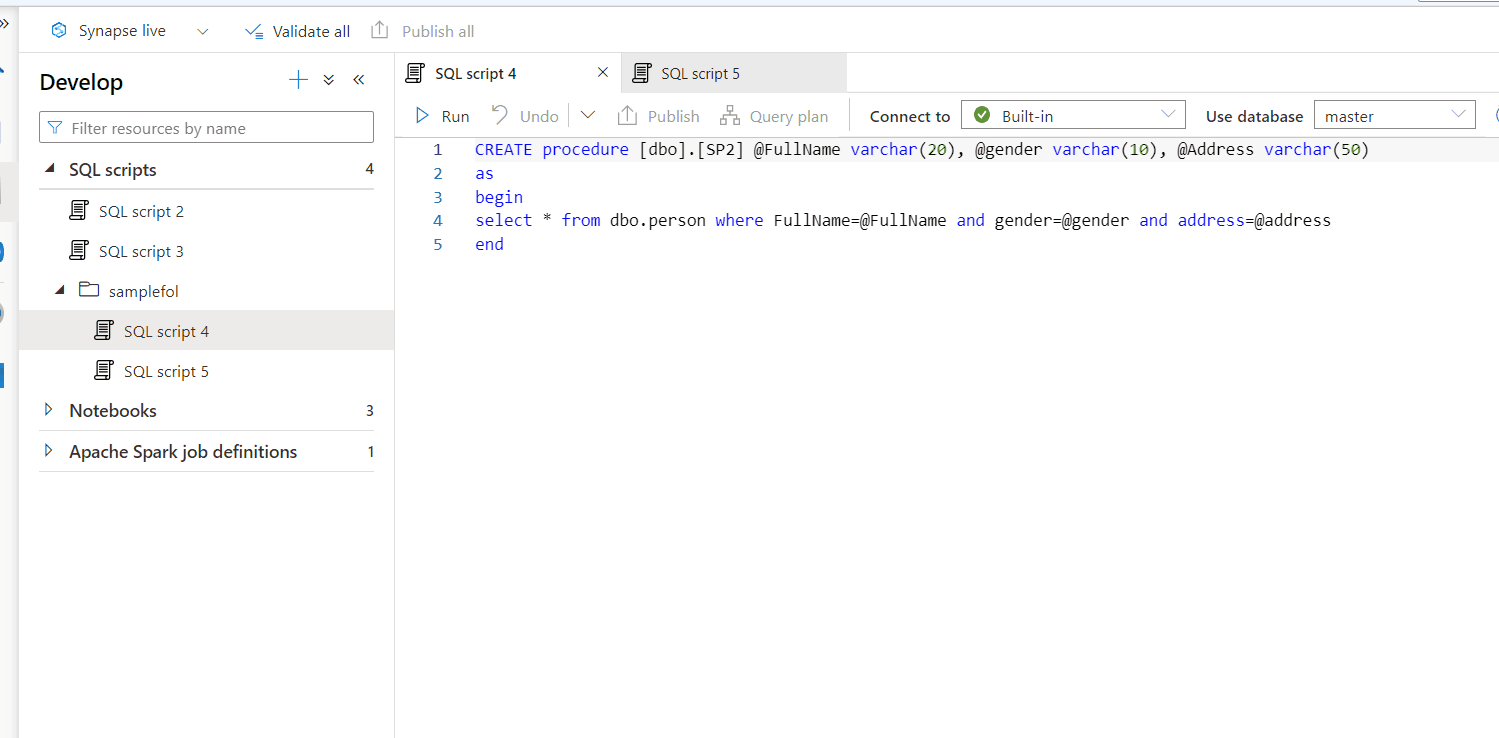1499x738 pixels.
Task: Open the undo options chevron
Action: point(587,116)
